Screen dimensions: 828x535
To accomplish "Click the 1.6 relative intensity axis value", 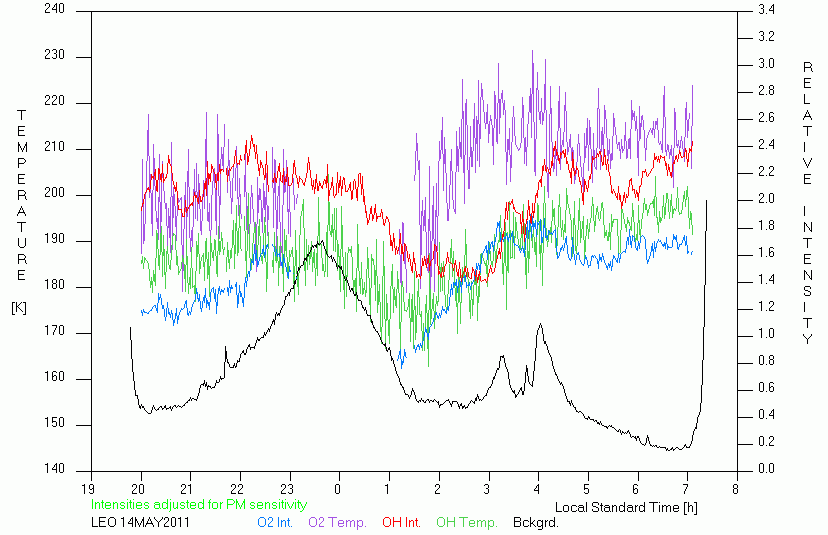I will (x=766, y=252).
